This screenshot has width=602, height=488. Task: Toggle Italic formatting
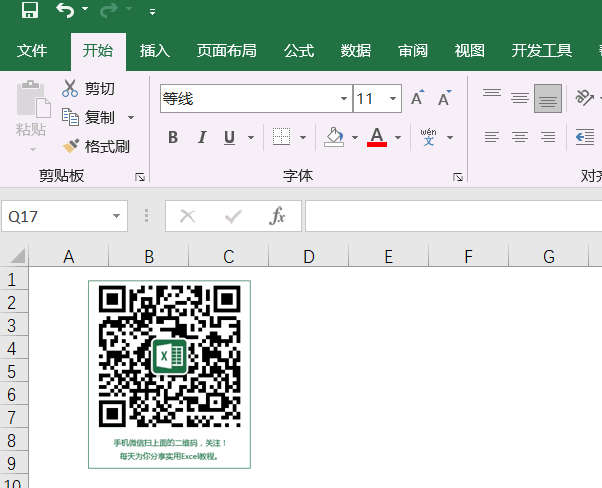(x=202, y=137)
